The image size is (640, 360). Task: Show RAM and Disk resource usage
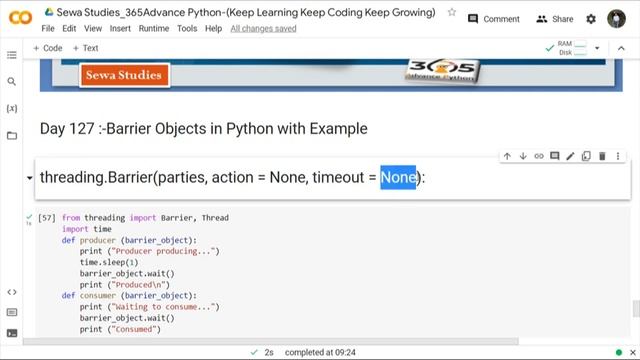[x=566, y=48]
